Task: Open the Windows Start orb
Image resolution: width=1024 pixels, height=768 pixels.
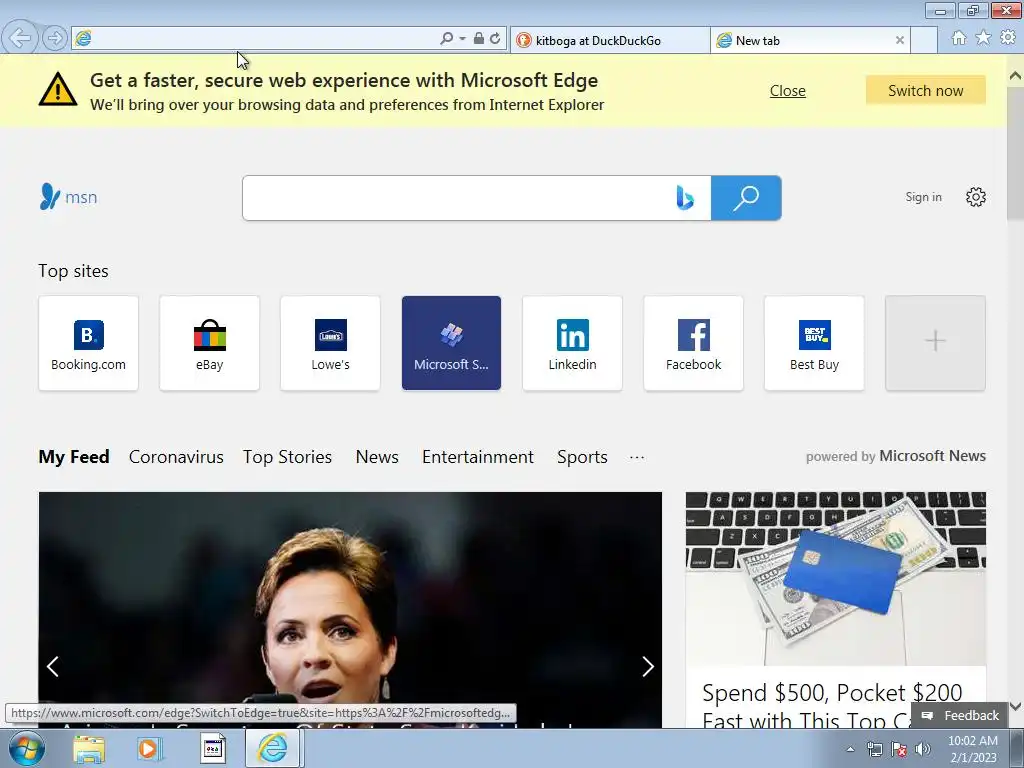Action: click(27, 748)
